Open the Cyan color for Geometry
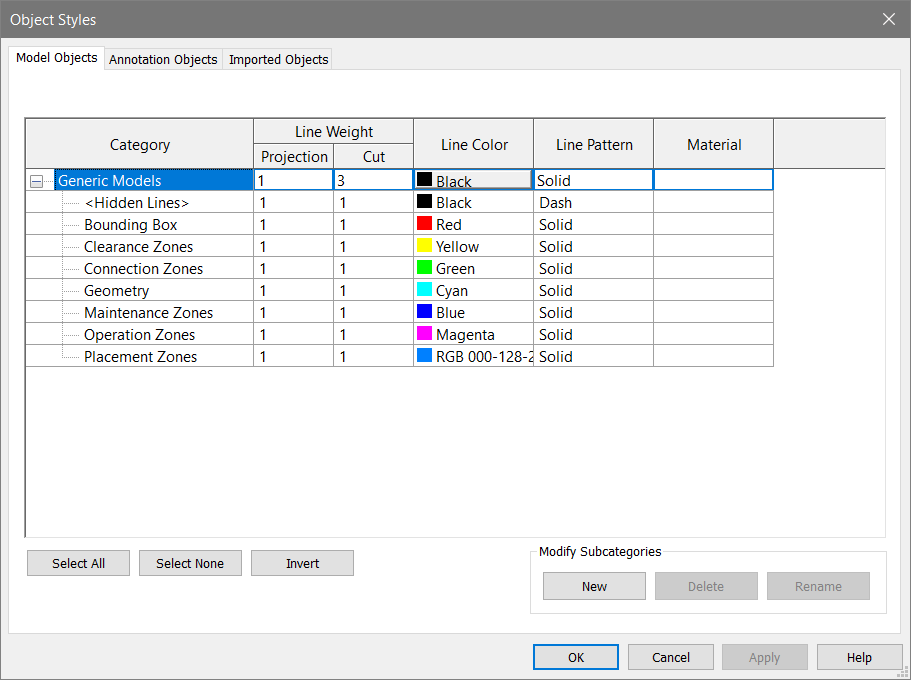This screenshot has width=911, height=680. (473, 291)
